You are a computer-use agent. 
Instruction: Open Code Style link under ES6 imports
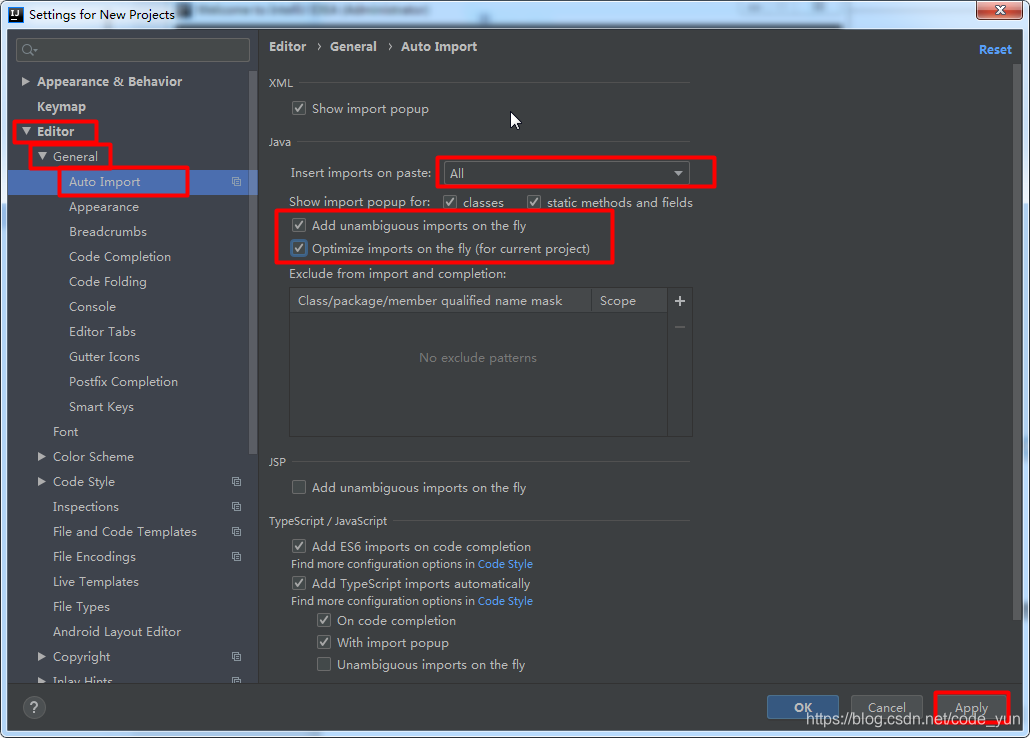pos(505,564)
